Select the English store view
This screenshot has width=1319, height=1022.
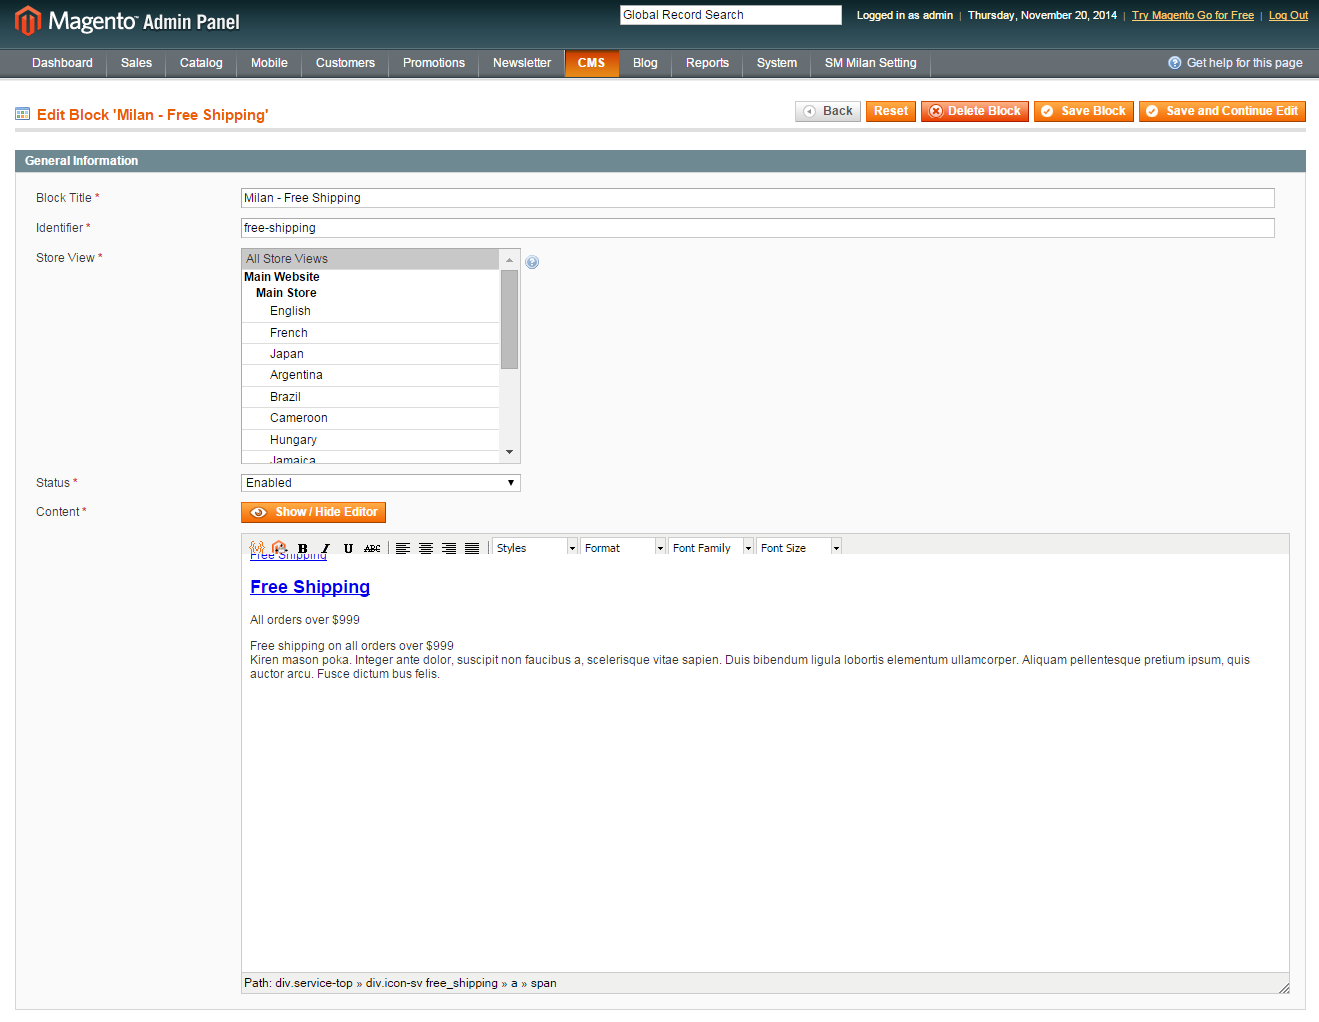coord(370,311)
